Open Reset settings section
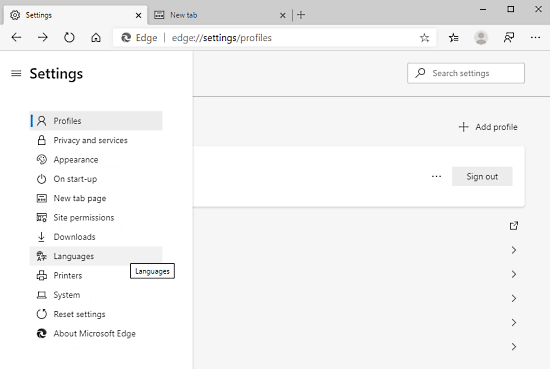This screenshot has height=369, width=550. pos(96,314)
